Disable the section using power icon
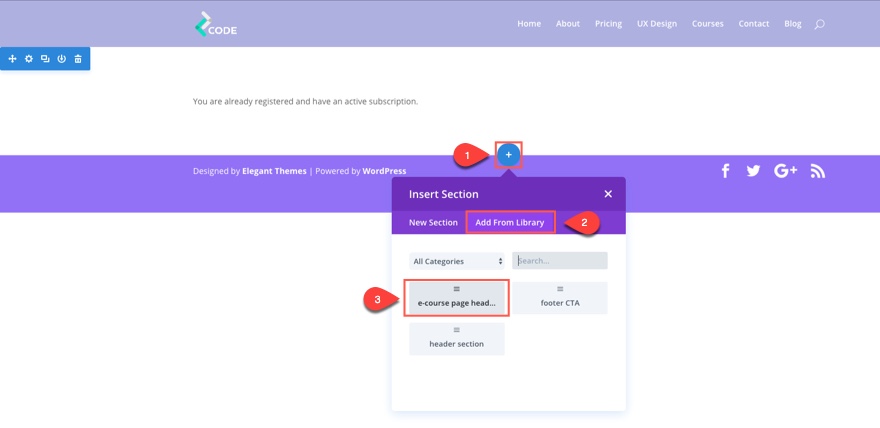The width and height of the screenshot is (880, 428). (62, 59)
